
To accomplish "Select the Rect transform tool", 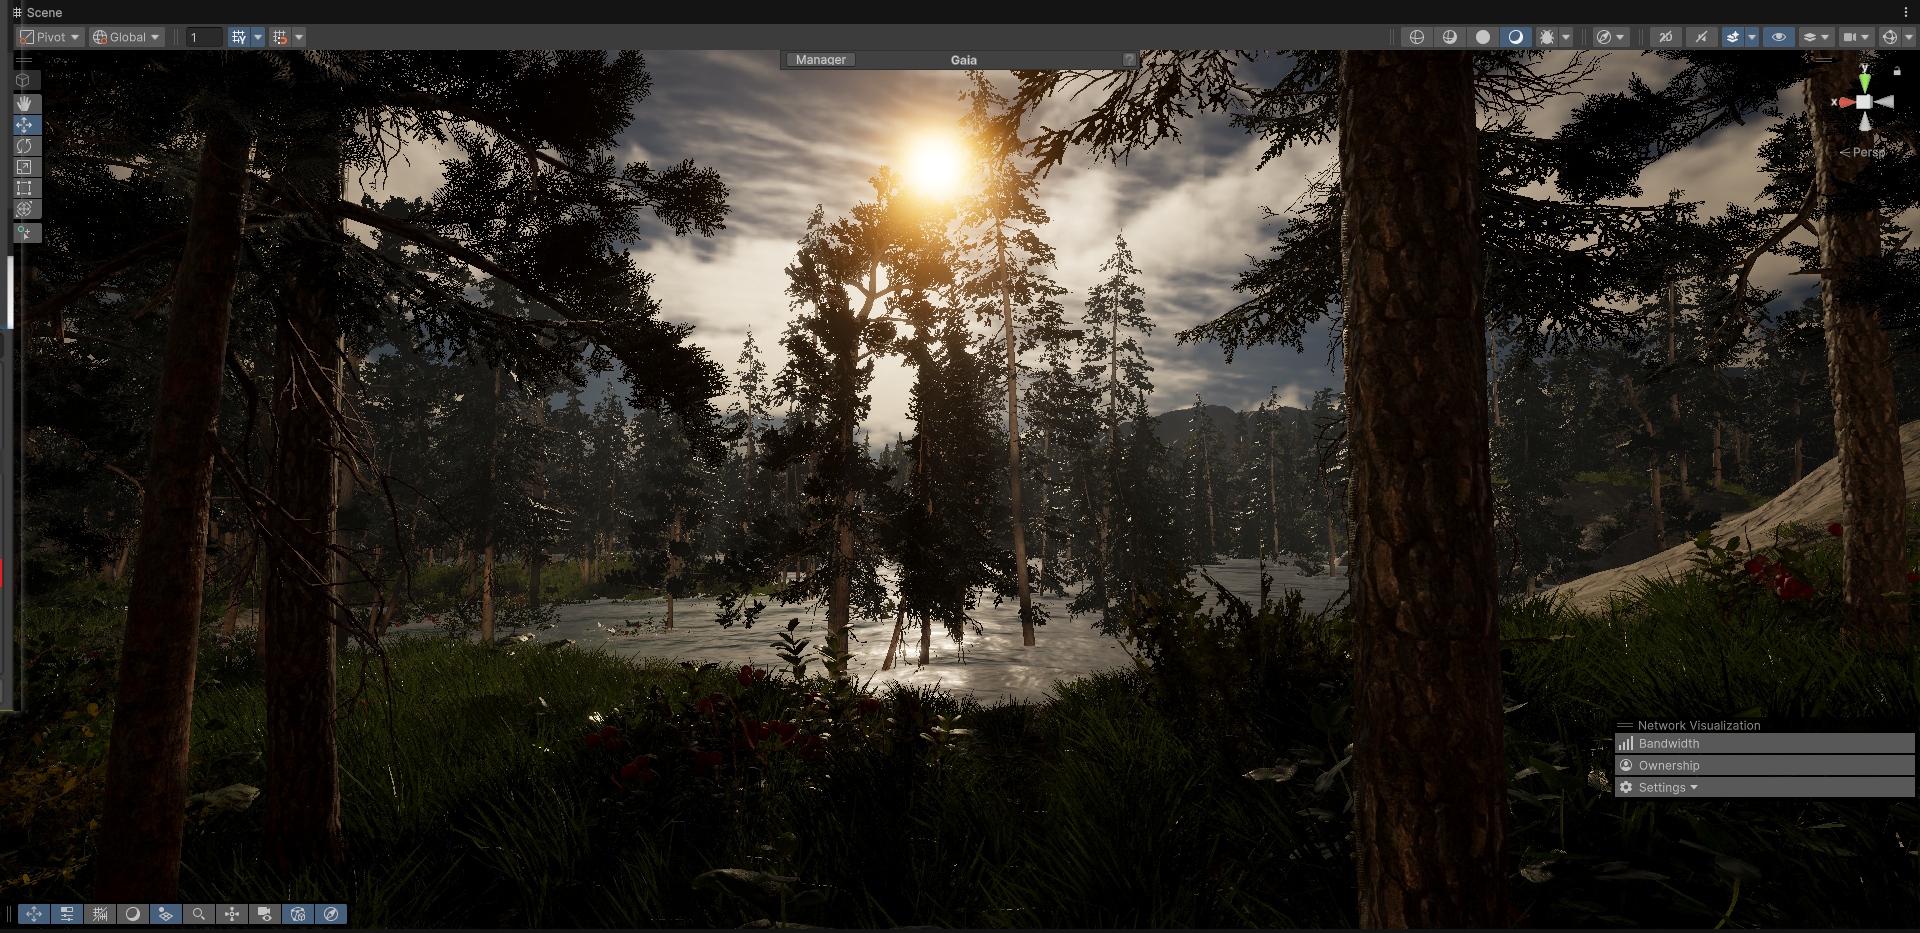I will (24, 188).
